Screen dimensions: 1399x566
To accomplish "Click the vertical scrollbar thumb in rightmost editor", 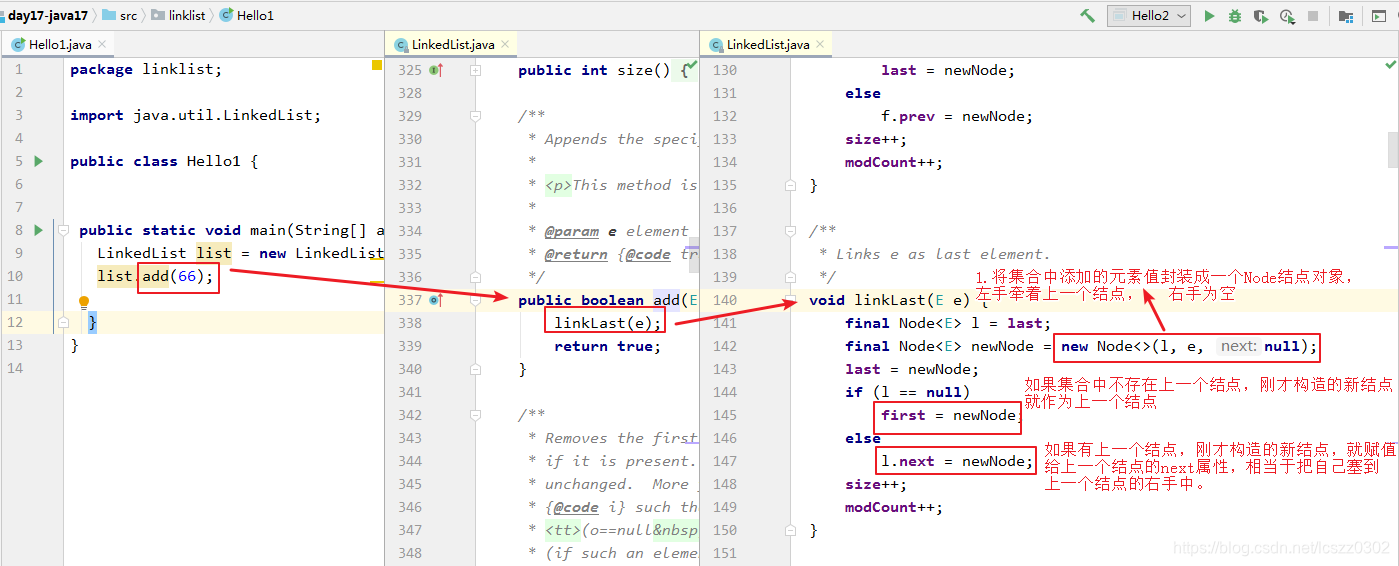I will tap(1392, 148).
